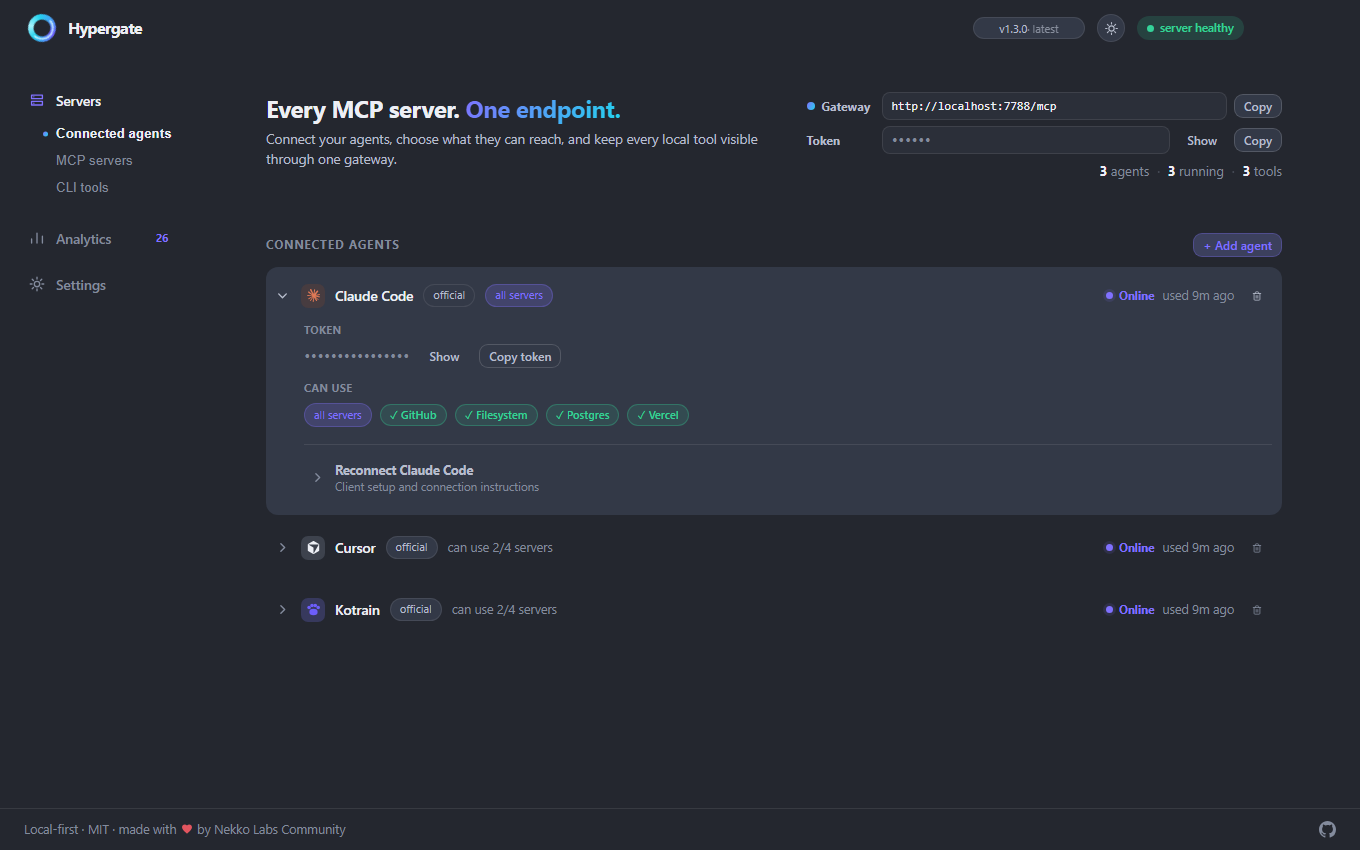This screenshot has height=850, width=1360.
Task: Toggle GitHub server access for Claude Code
Action: 413,415
